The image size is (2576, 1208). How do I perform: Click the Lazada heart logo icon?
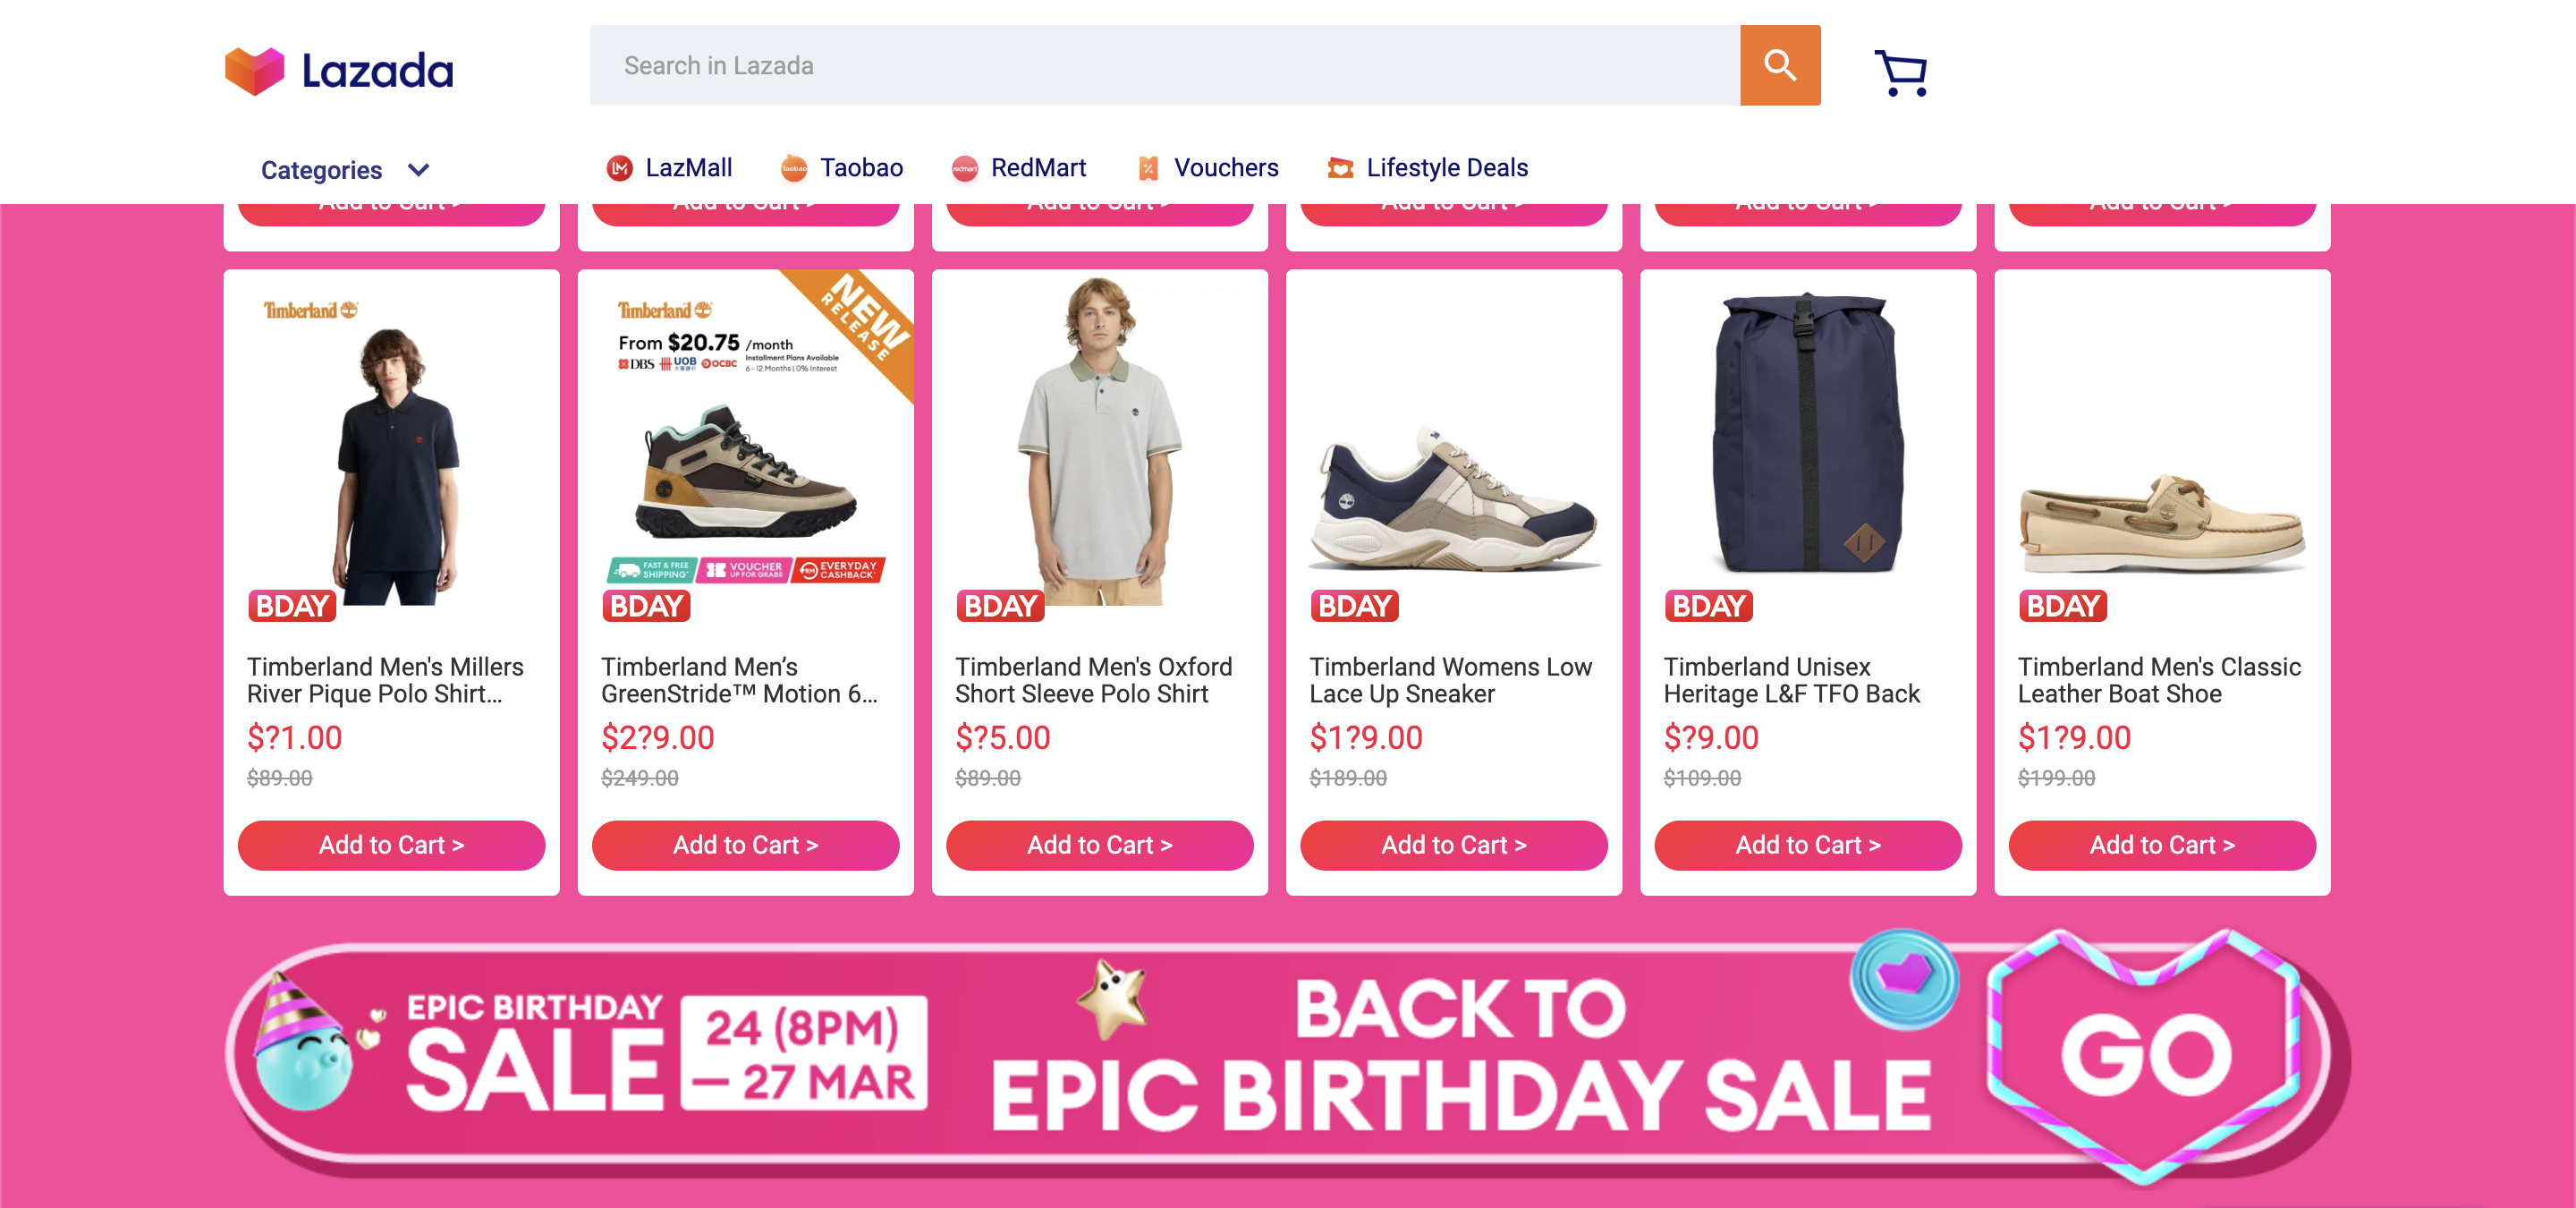pyautogui.click(x=254, y=70)
